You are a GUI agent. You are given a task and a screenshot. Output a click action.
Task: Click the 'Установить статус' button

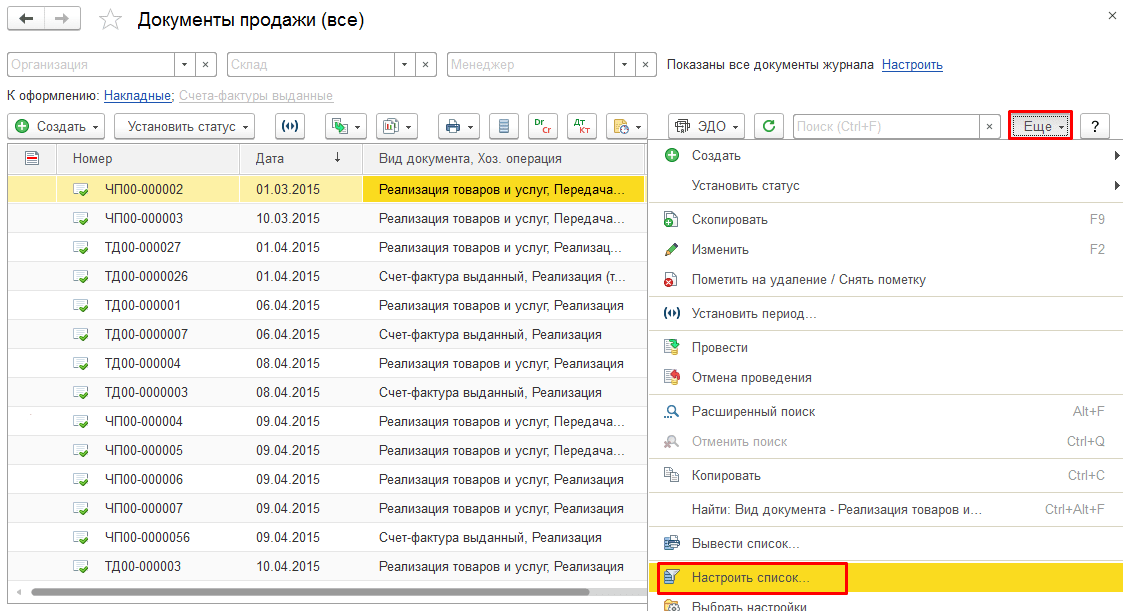(x=184, y=126)
